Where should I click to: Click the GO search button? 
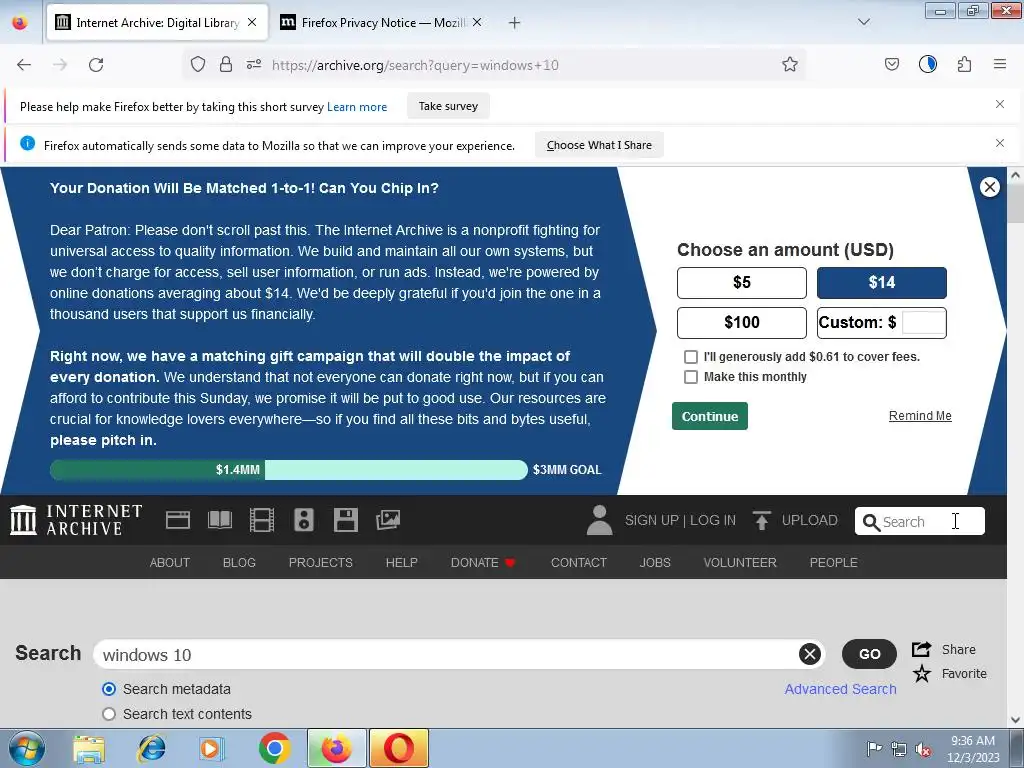point(869,654)
